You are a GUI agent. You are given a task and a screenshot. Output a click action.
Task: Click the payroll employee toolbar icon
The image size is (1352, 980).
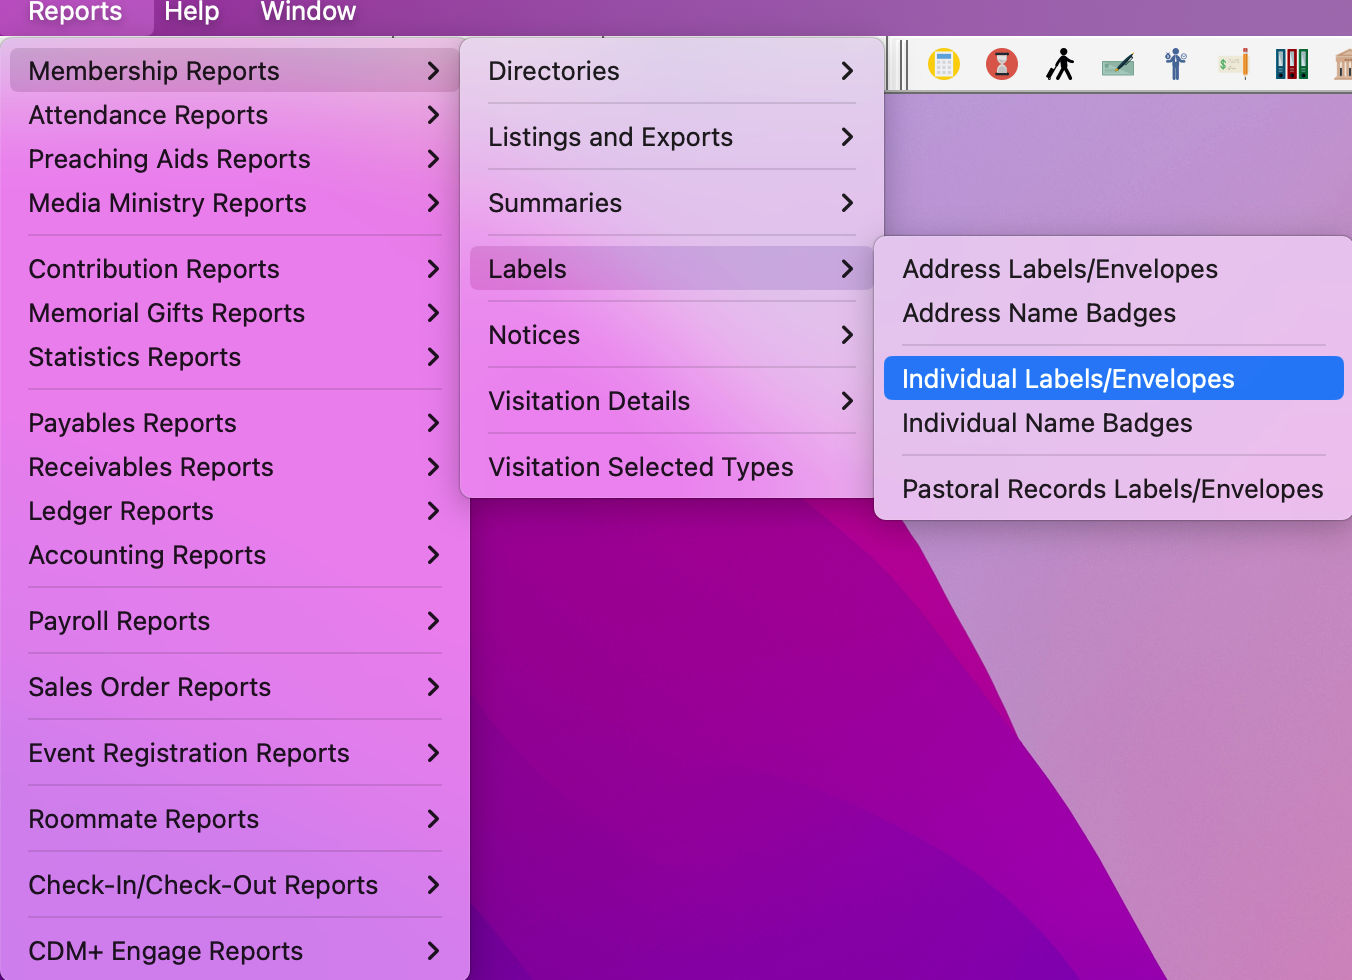click(x=1175, y=63)
